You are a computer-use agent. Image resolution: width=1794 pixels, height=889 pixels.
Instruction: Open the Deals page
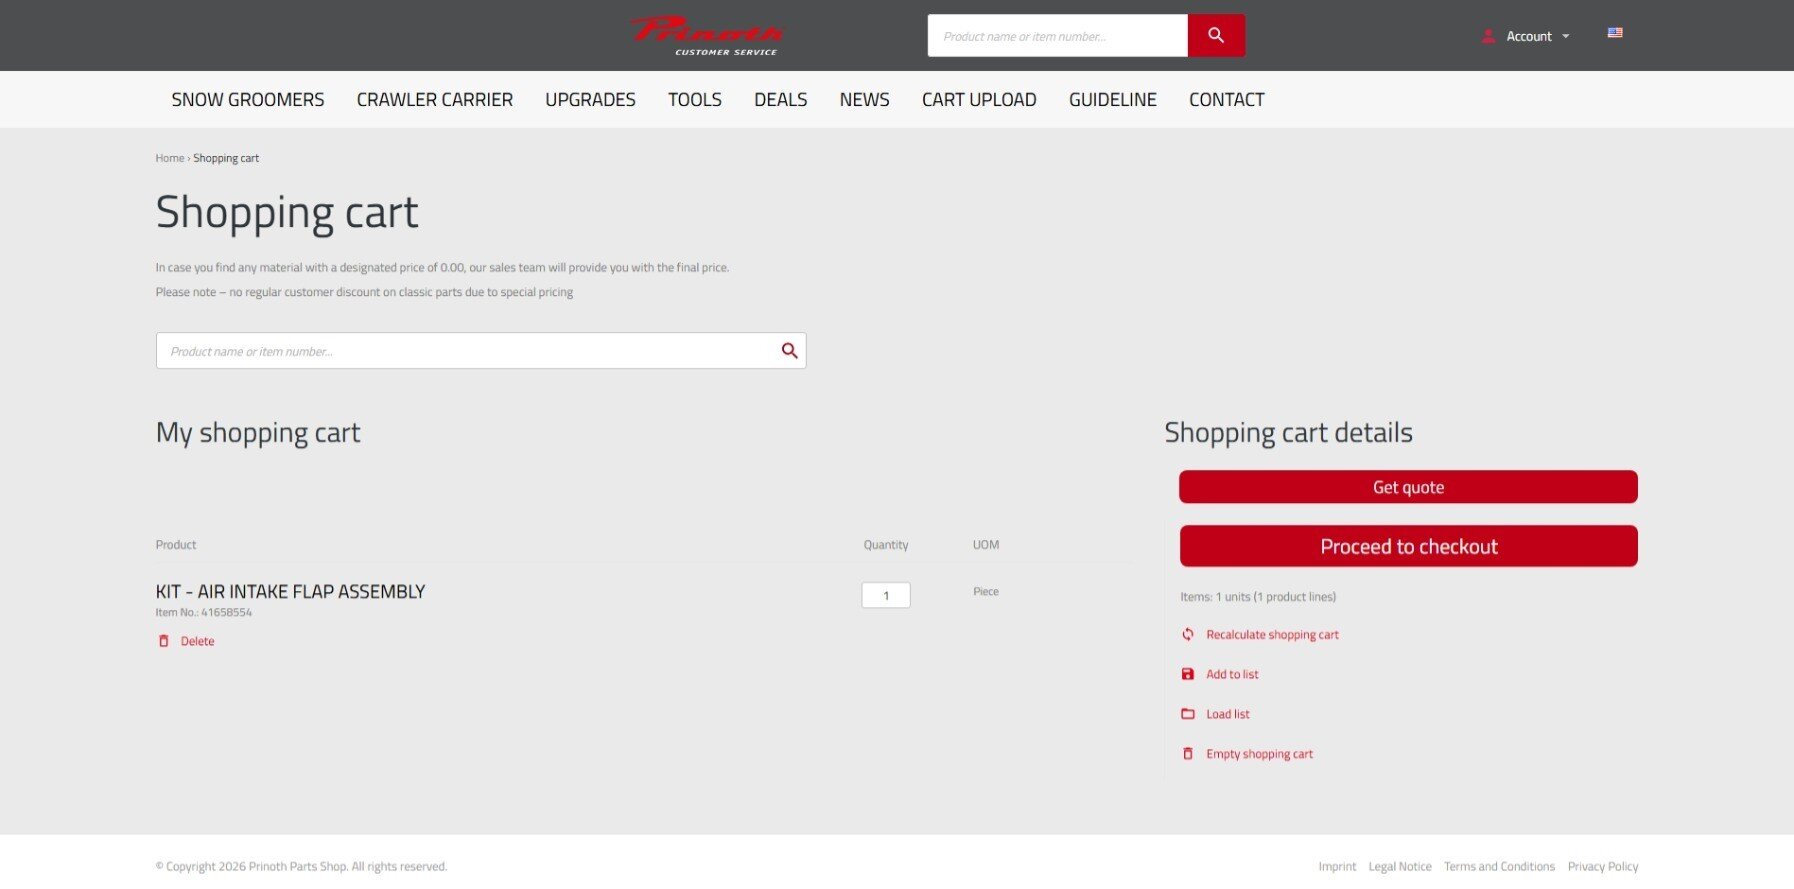[x=781, y=99]
